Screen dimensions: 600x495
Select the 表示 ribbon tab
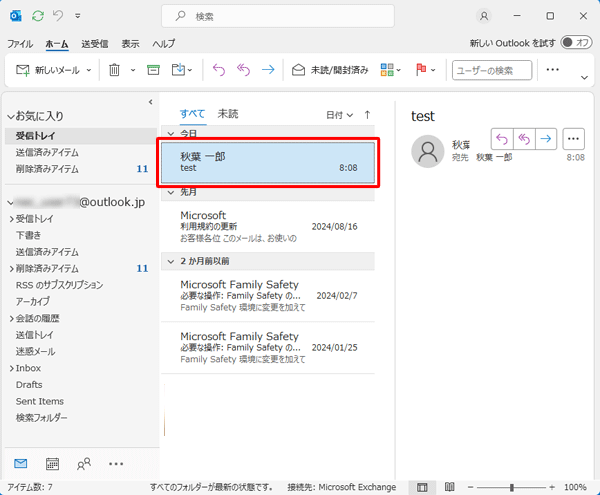(130, 44)
